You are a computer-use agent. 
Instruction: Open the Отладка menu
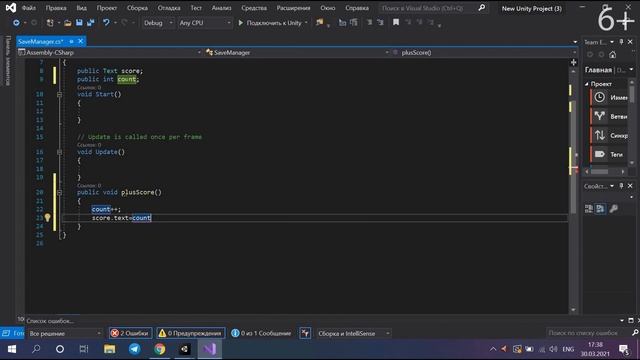tap(169, 8)
